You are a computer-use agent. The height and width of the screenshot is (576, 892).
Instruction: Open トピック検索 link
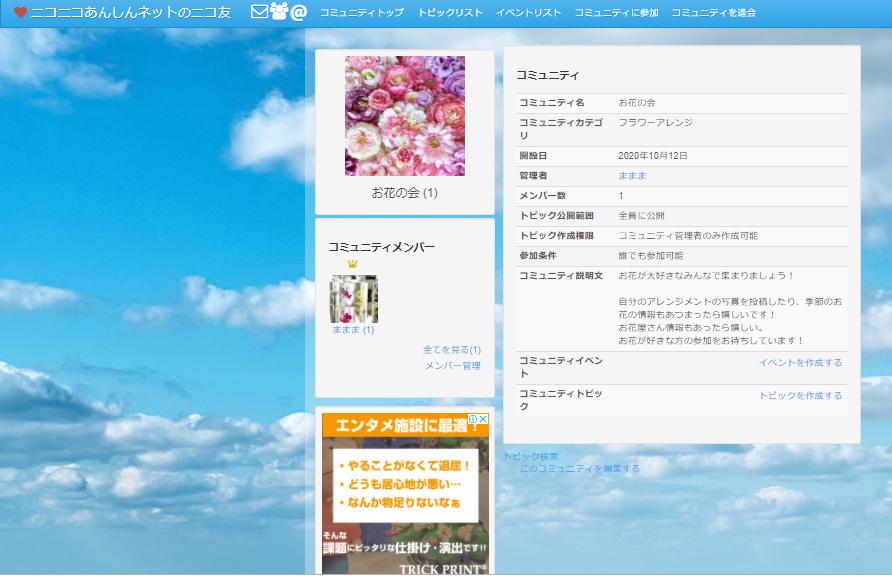click(531, 457)
